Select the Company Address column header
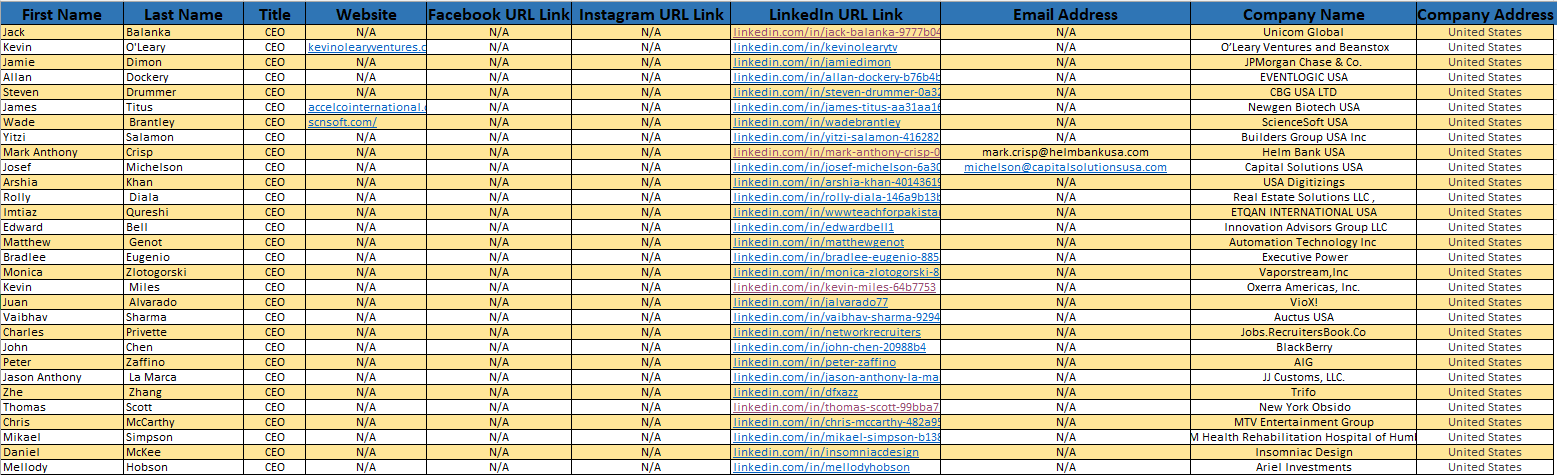Screen dimensions: 1557x475 [1485, 14]
